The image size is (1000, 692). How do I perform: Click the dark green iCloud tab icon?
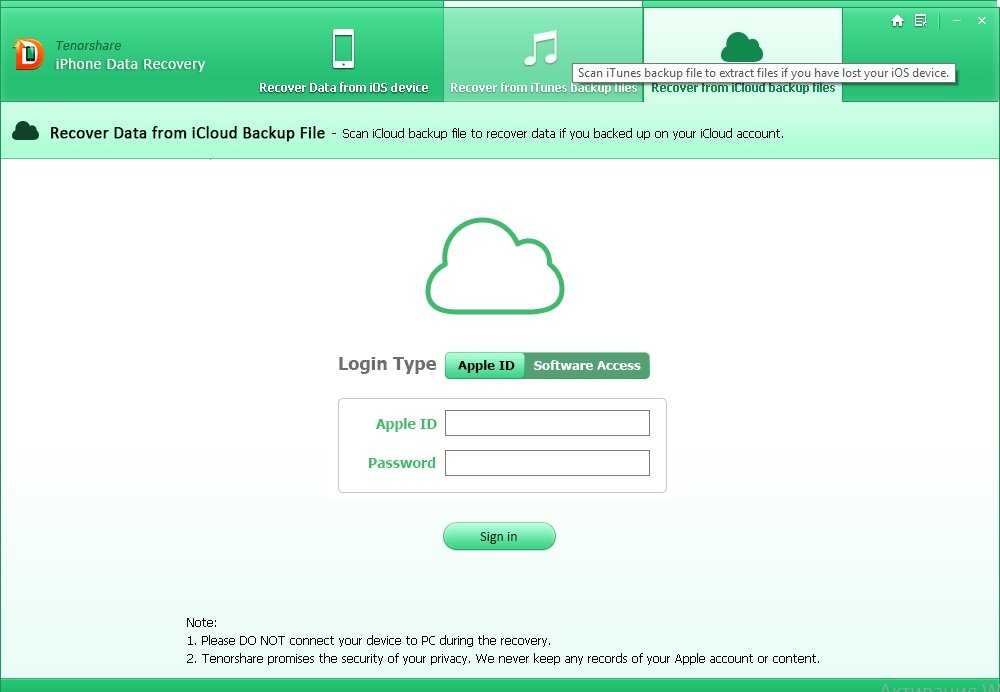point(741,46)
